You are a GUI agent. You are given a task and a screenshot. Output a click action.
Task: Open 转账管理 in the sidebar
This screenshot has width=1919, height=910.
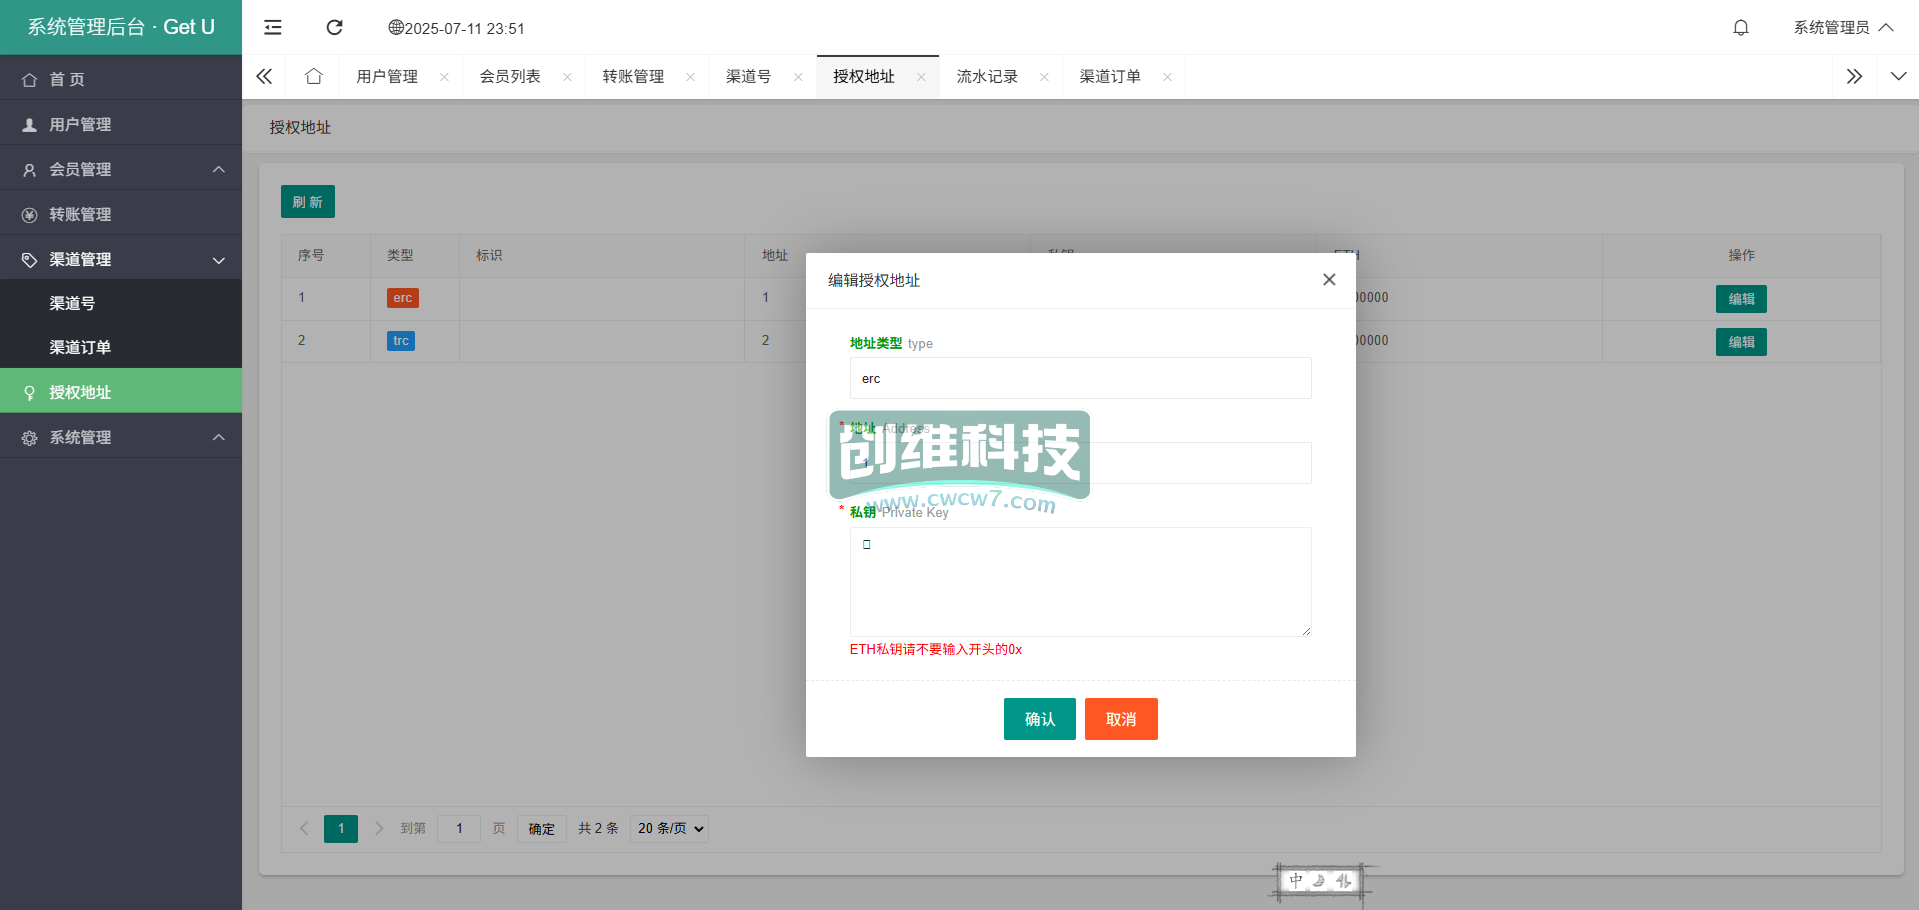(x=121, y=214)
